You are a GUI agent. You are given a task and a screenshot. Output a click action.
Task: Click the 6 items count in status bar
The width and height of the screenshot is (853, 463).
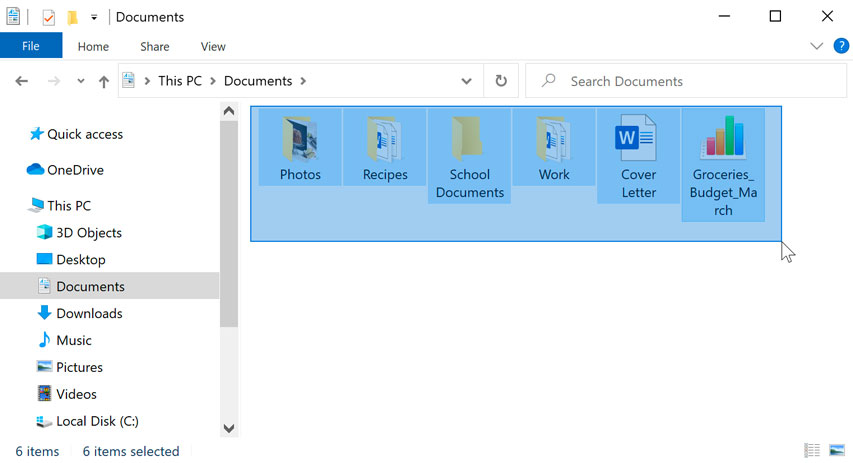coord(37,451)
